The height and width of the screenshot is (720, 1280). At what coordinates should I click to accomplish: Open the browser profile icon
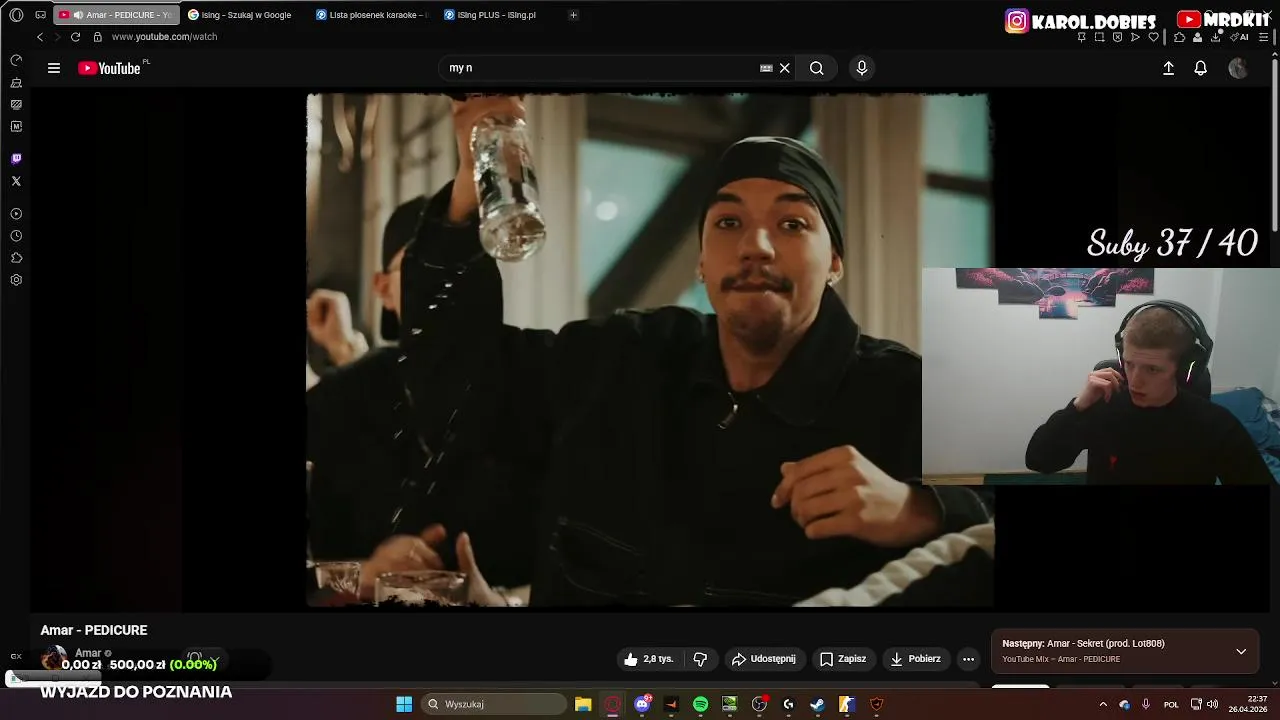1197,37
